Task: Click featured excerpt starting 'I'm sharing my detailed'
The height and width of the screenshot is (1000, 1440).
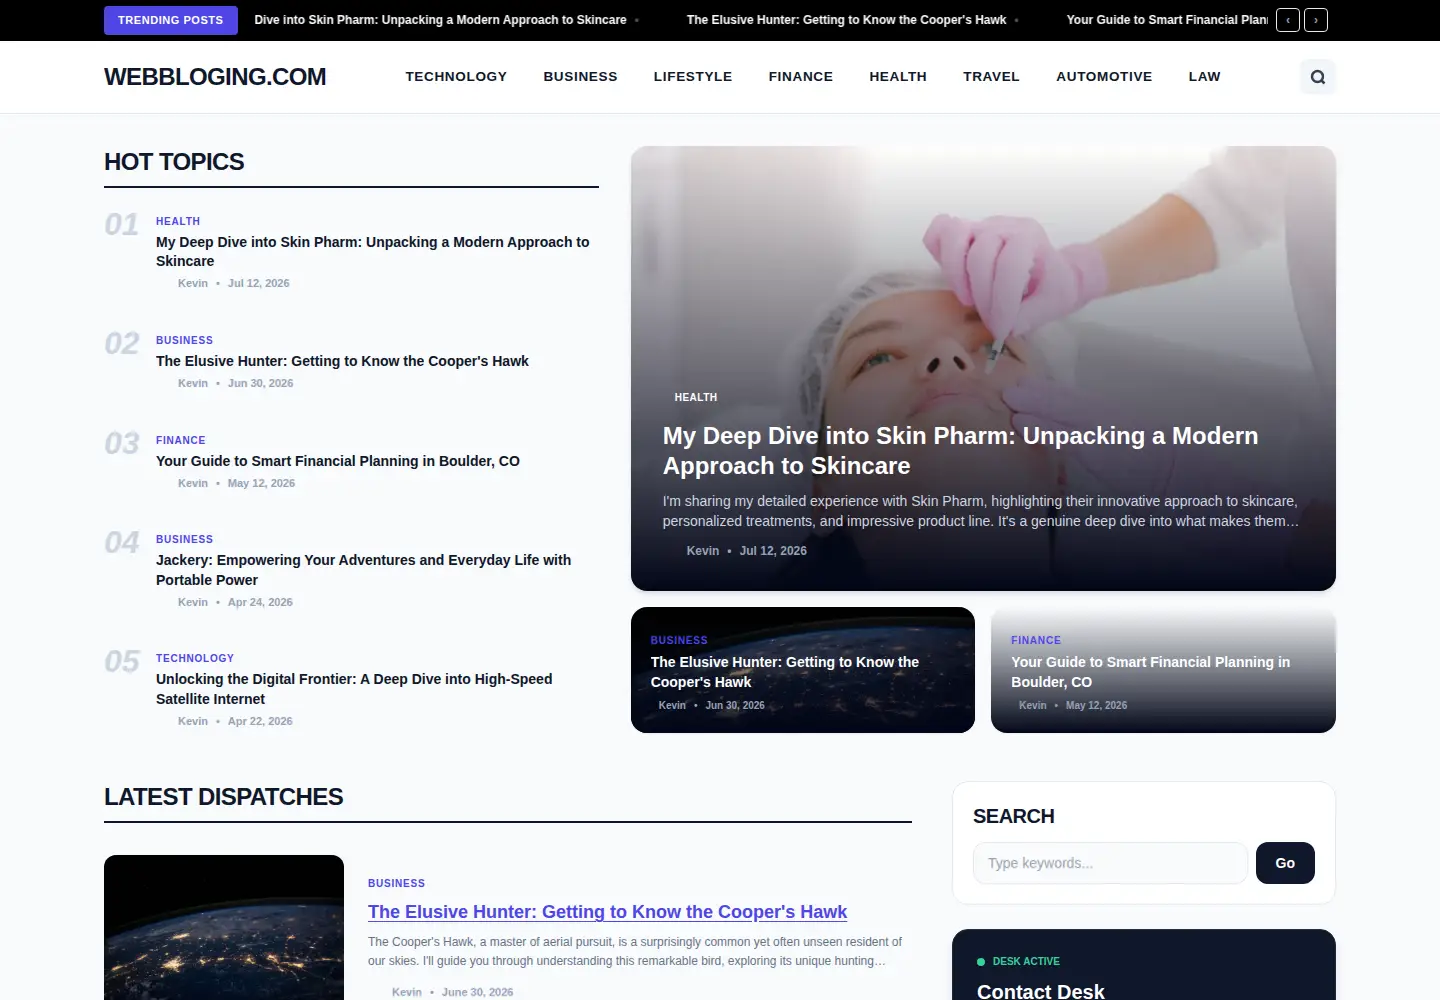Action: click(x=981, y=511)
